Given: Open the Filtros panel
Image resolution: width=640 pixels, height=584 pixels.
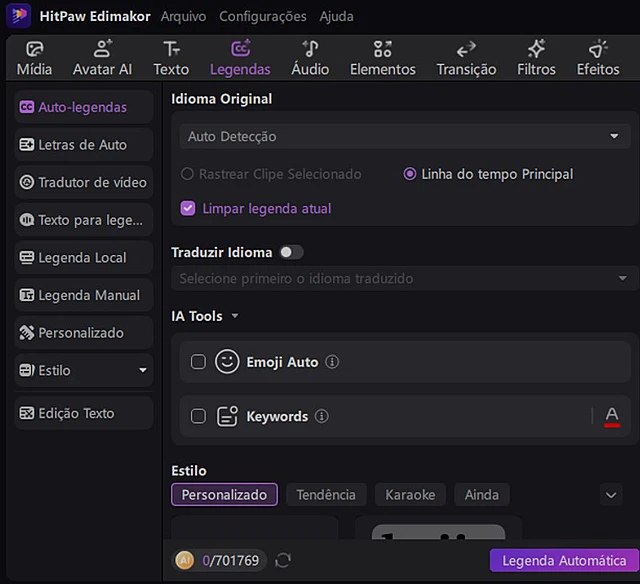Looking at the screenshot, I should pos(536,58).
